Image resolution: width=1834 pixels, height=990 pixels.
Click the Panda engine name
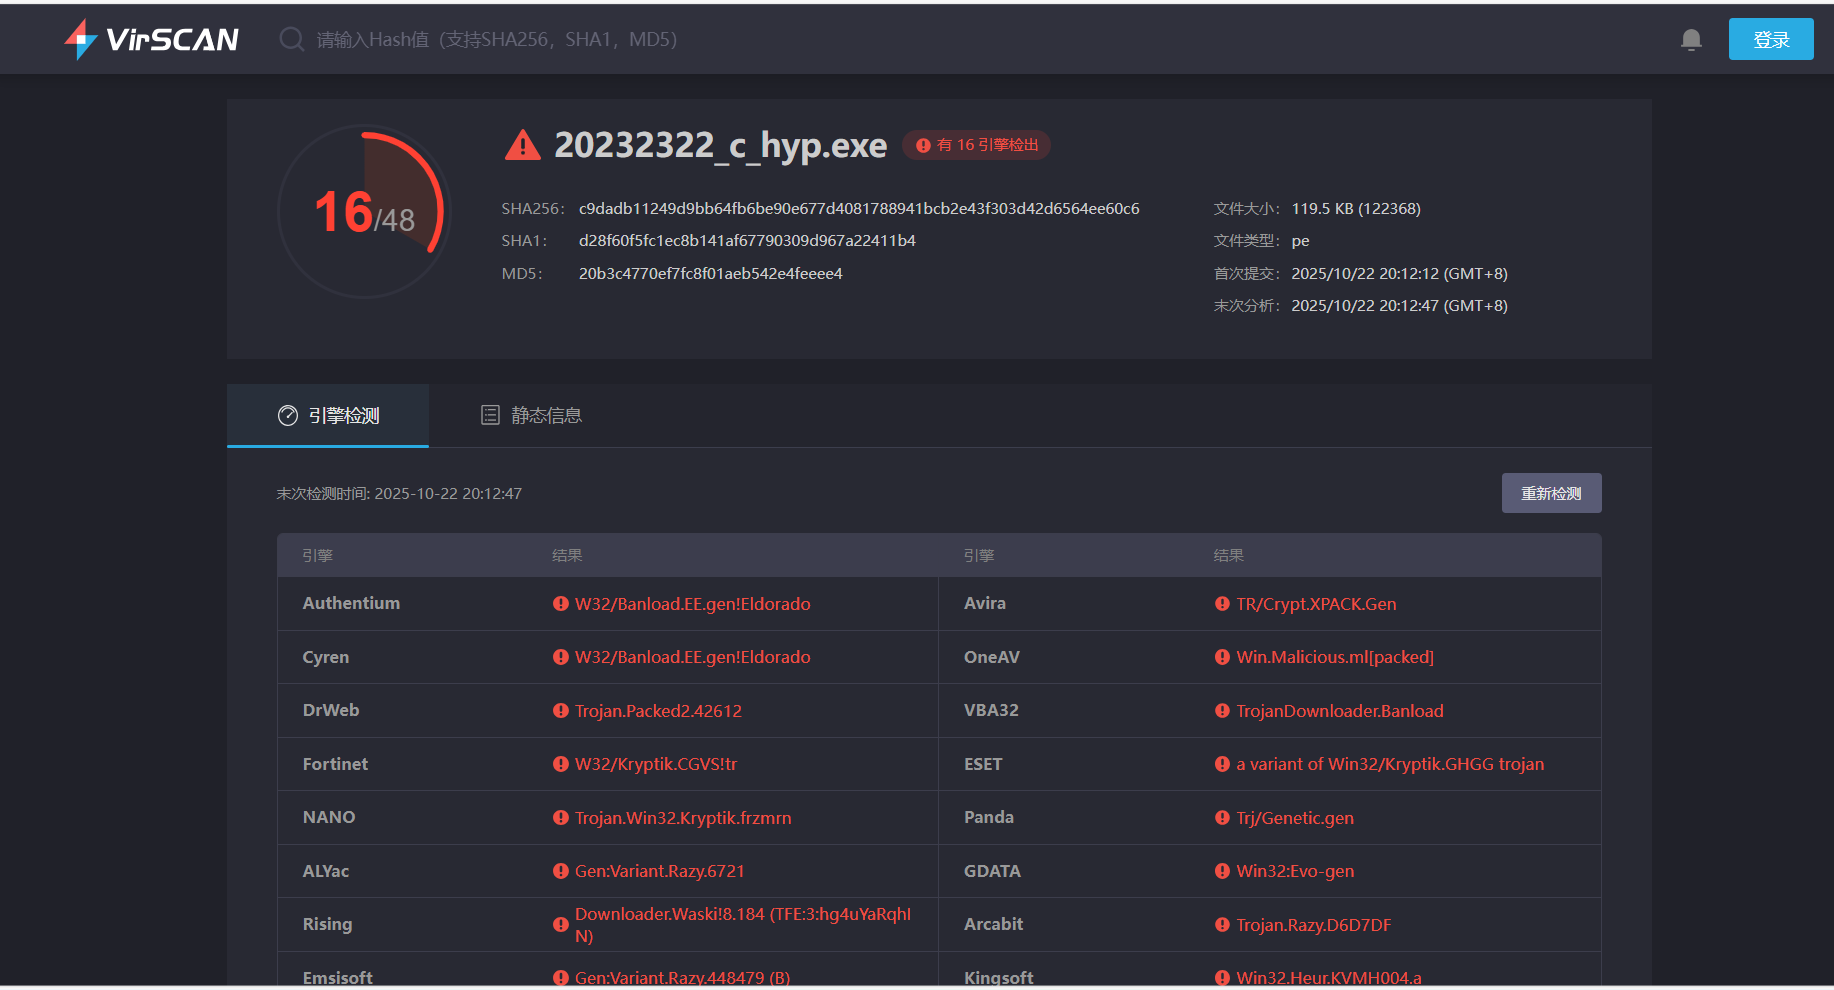[x=989, y=818]
